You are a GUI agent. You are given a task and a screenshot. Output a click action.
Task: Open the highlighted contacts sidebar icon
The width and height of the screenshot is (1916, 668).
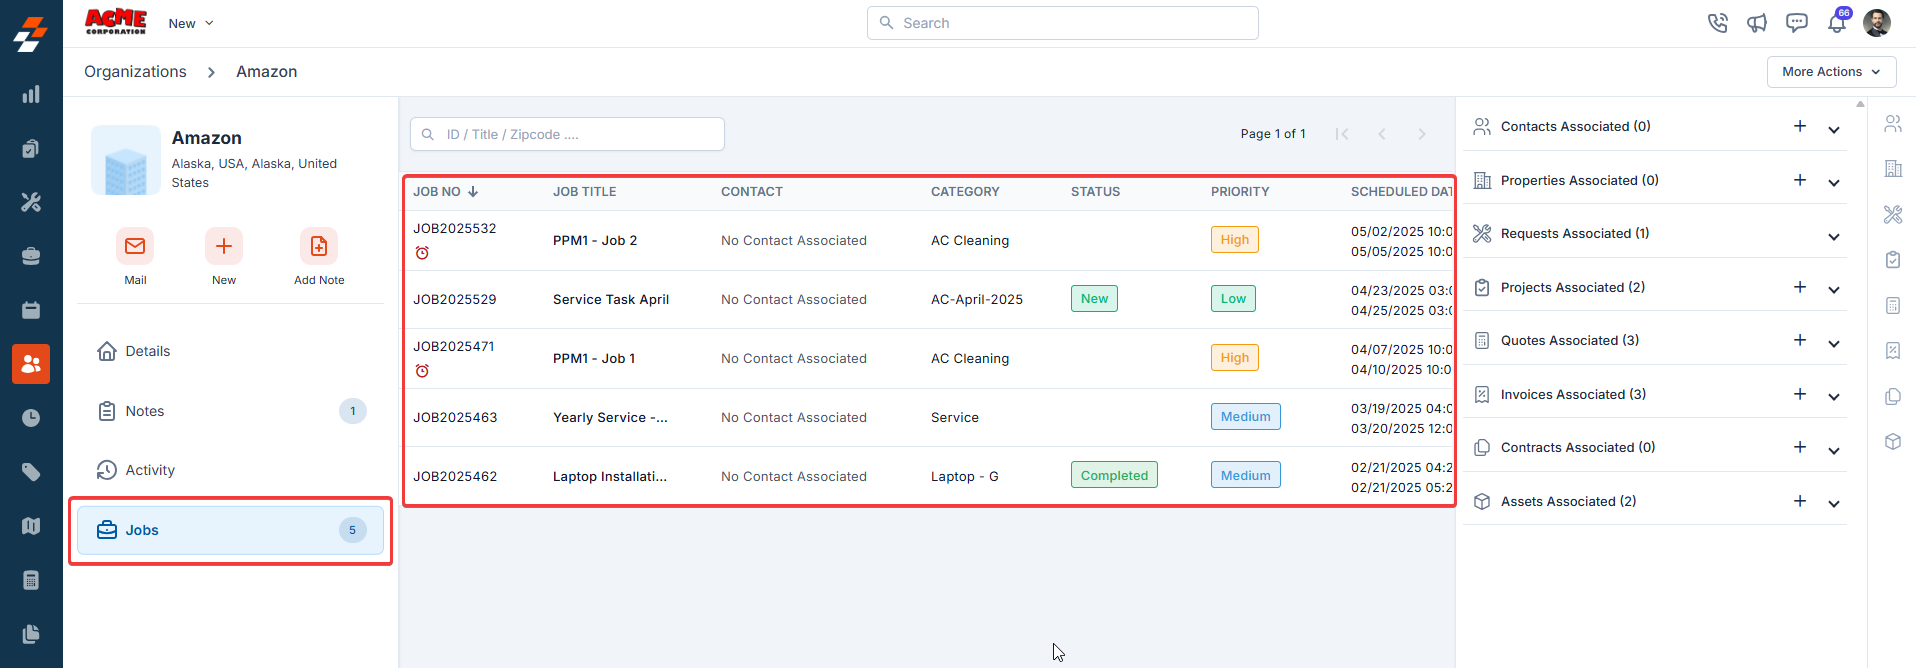tap(31, 364)
